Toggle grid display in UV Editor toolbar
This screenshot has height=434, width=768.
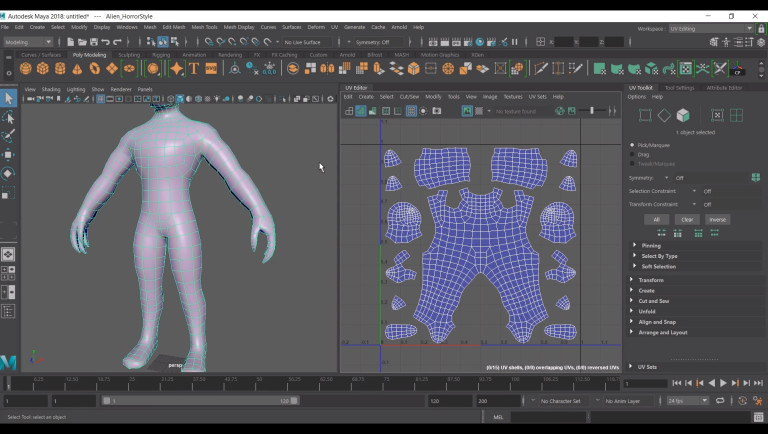[411, 111]
